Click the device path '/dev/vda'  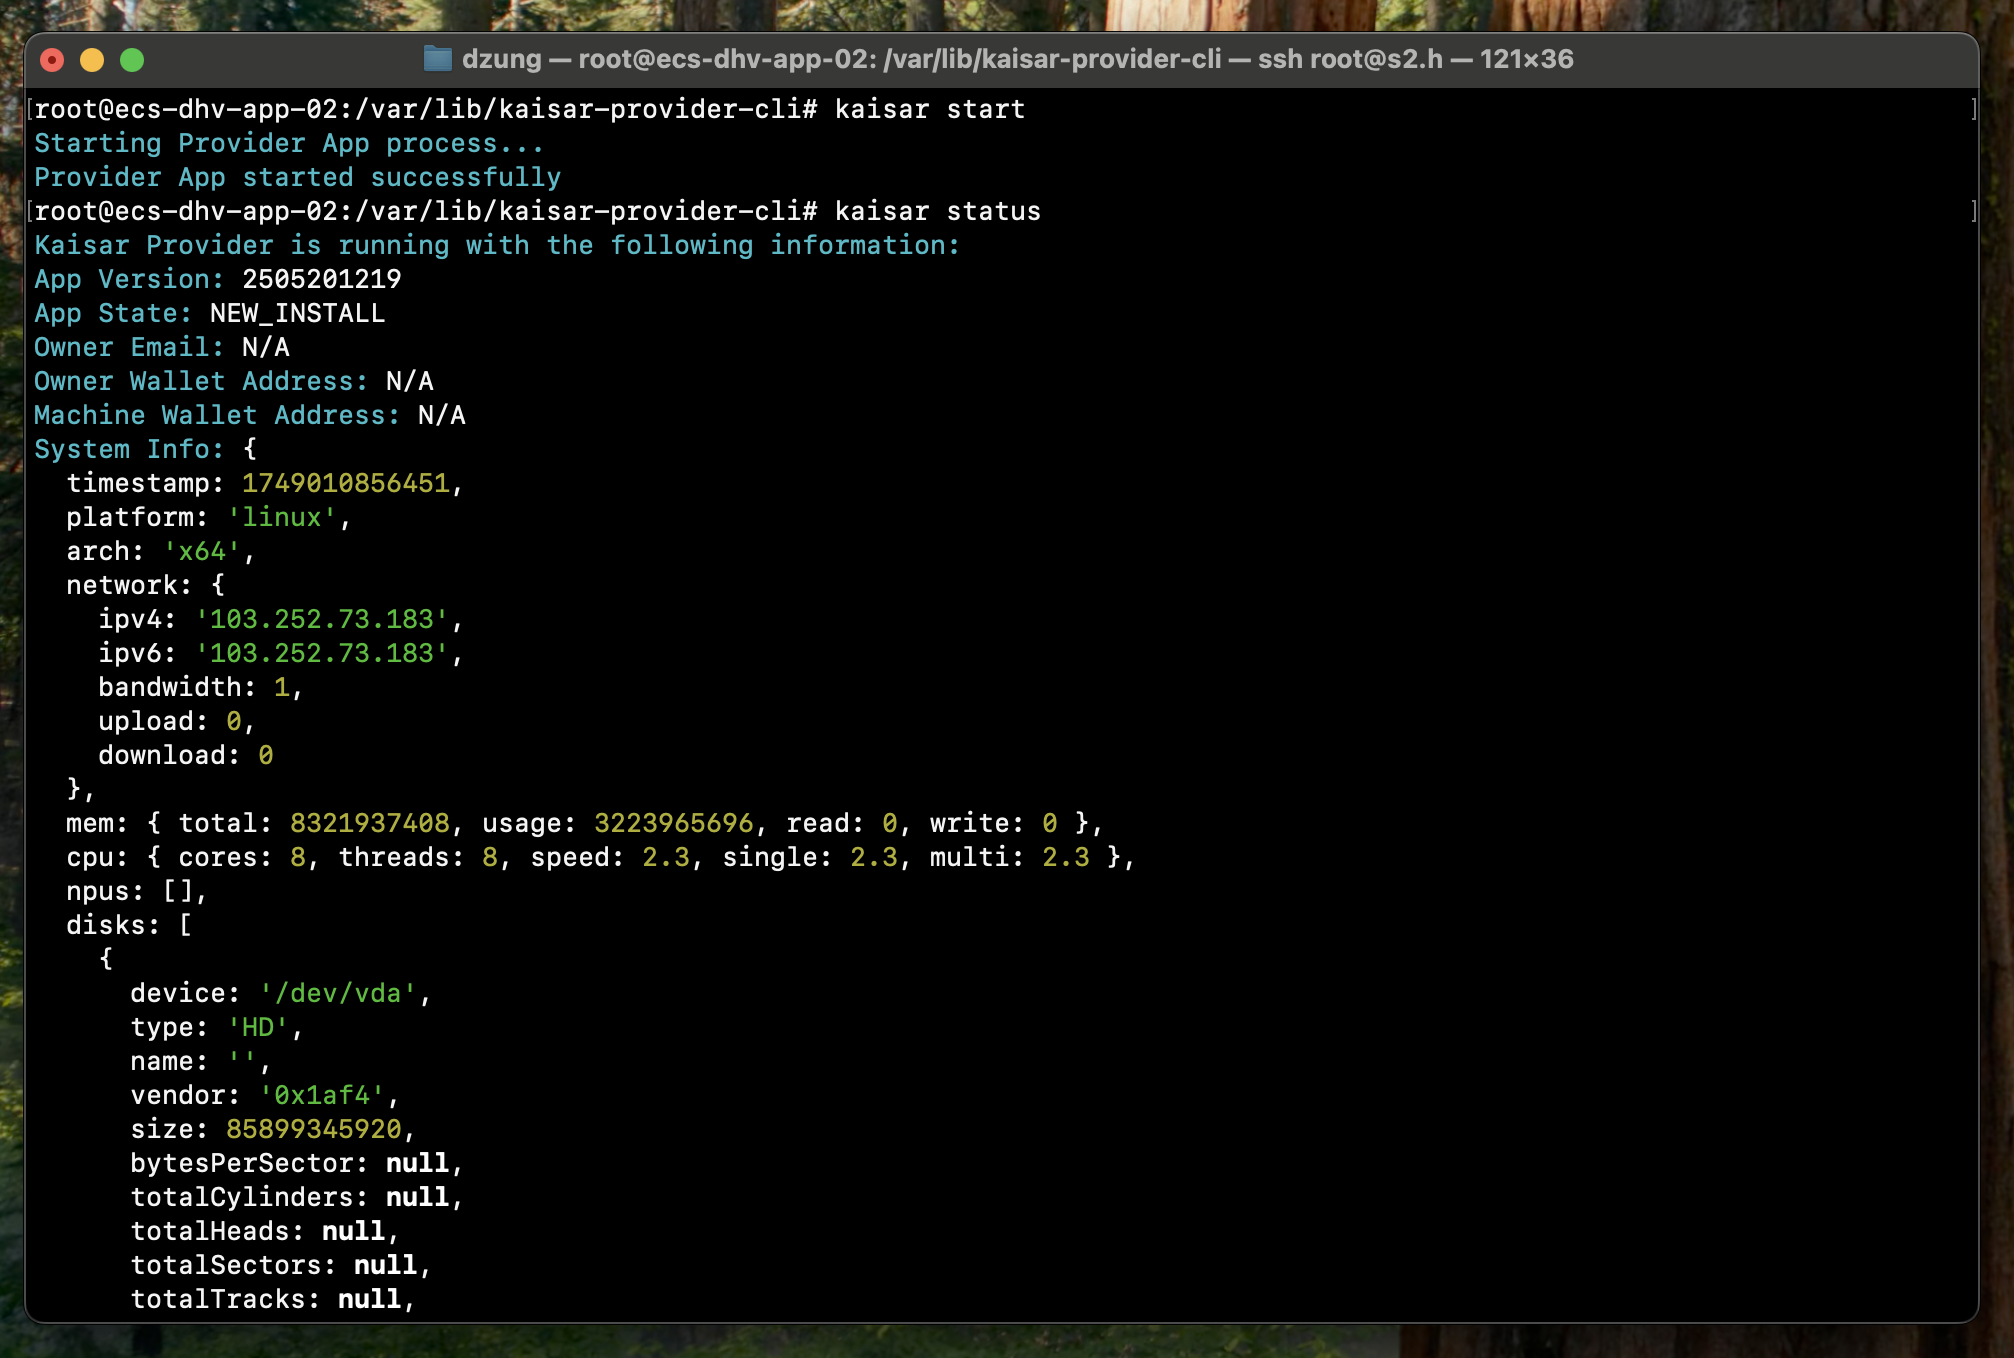[x=337, y=993]
